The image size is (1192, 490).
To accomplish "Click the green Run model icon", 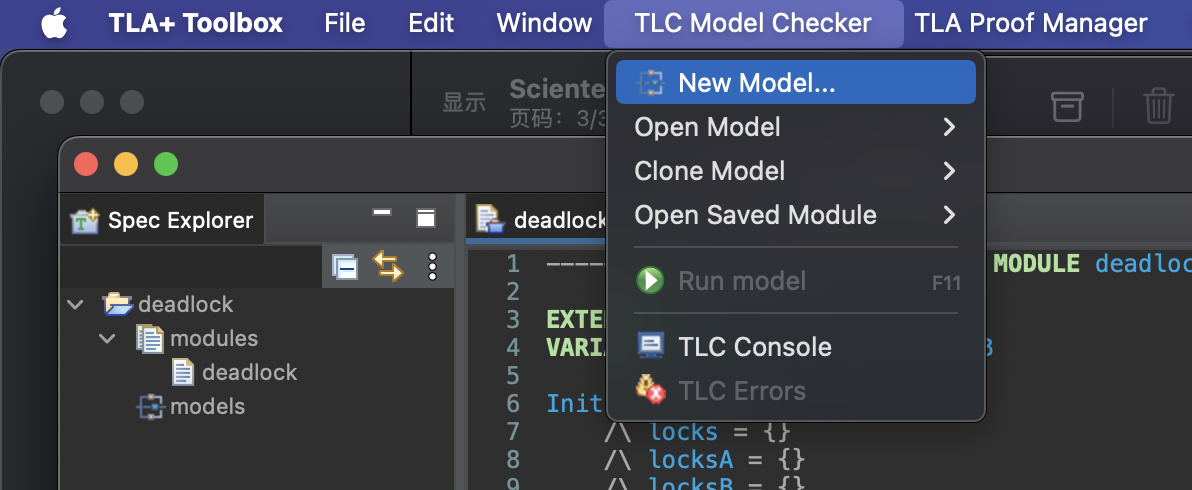I will [x=650, y=281].
